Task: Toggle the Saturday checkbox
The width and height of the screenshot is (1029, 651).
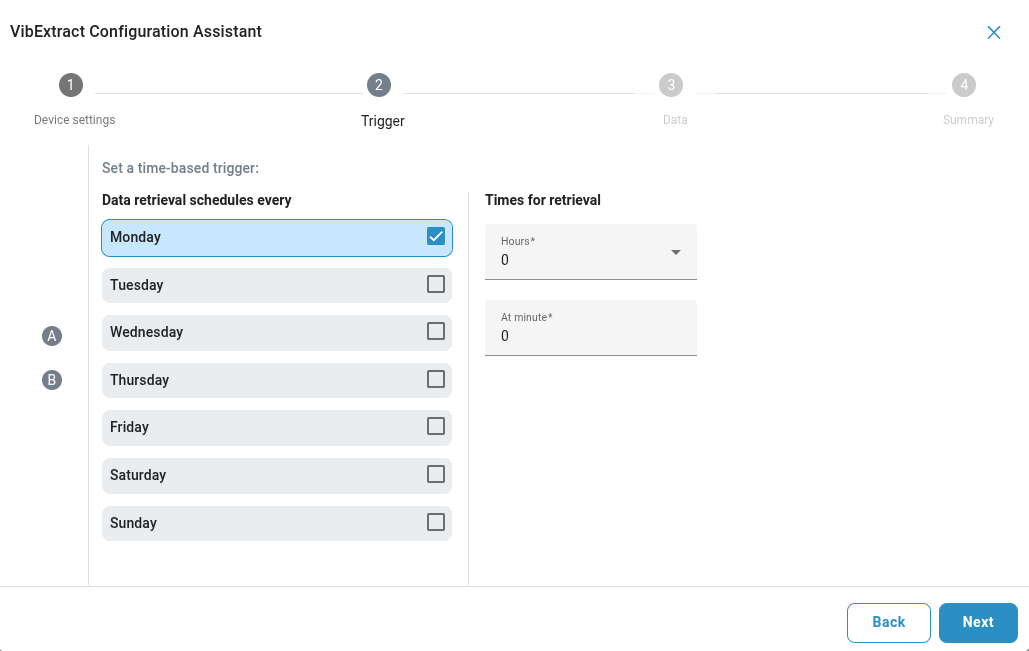Action: pos(436,474)
